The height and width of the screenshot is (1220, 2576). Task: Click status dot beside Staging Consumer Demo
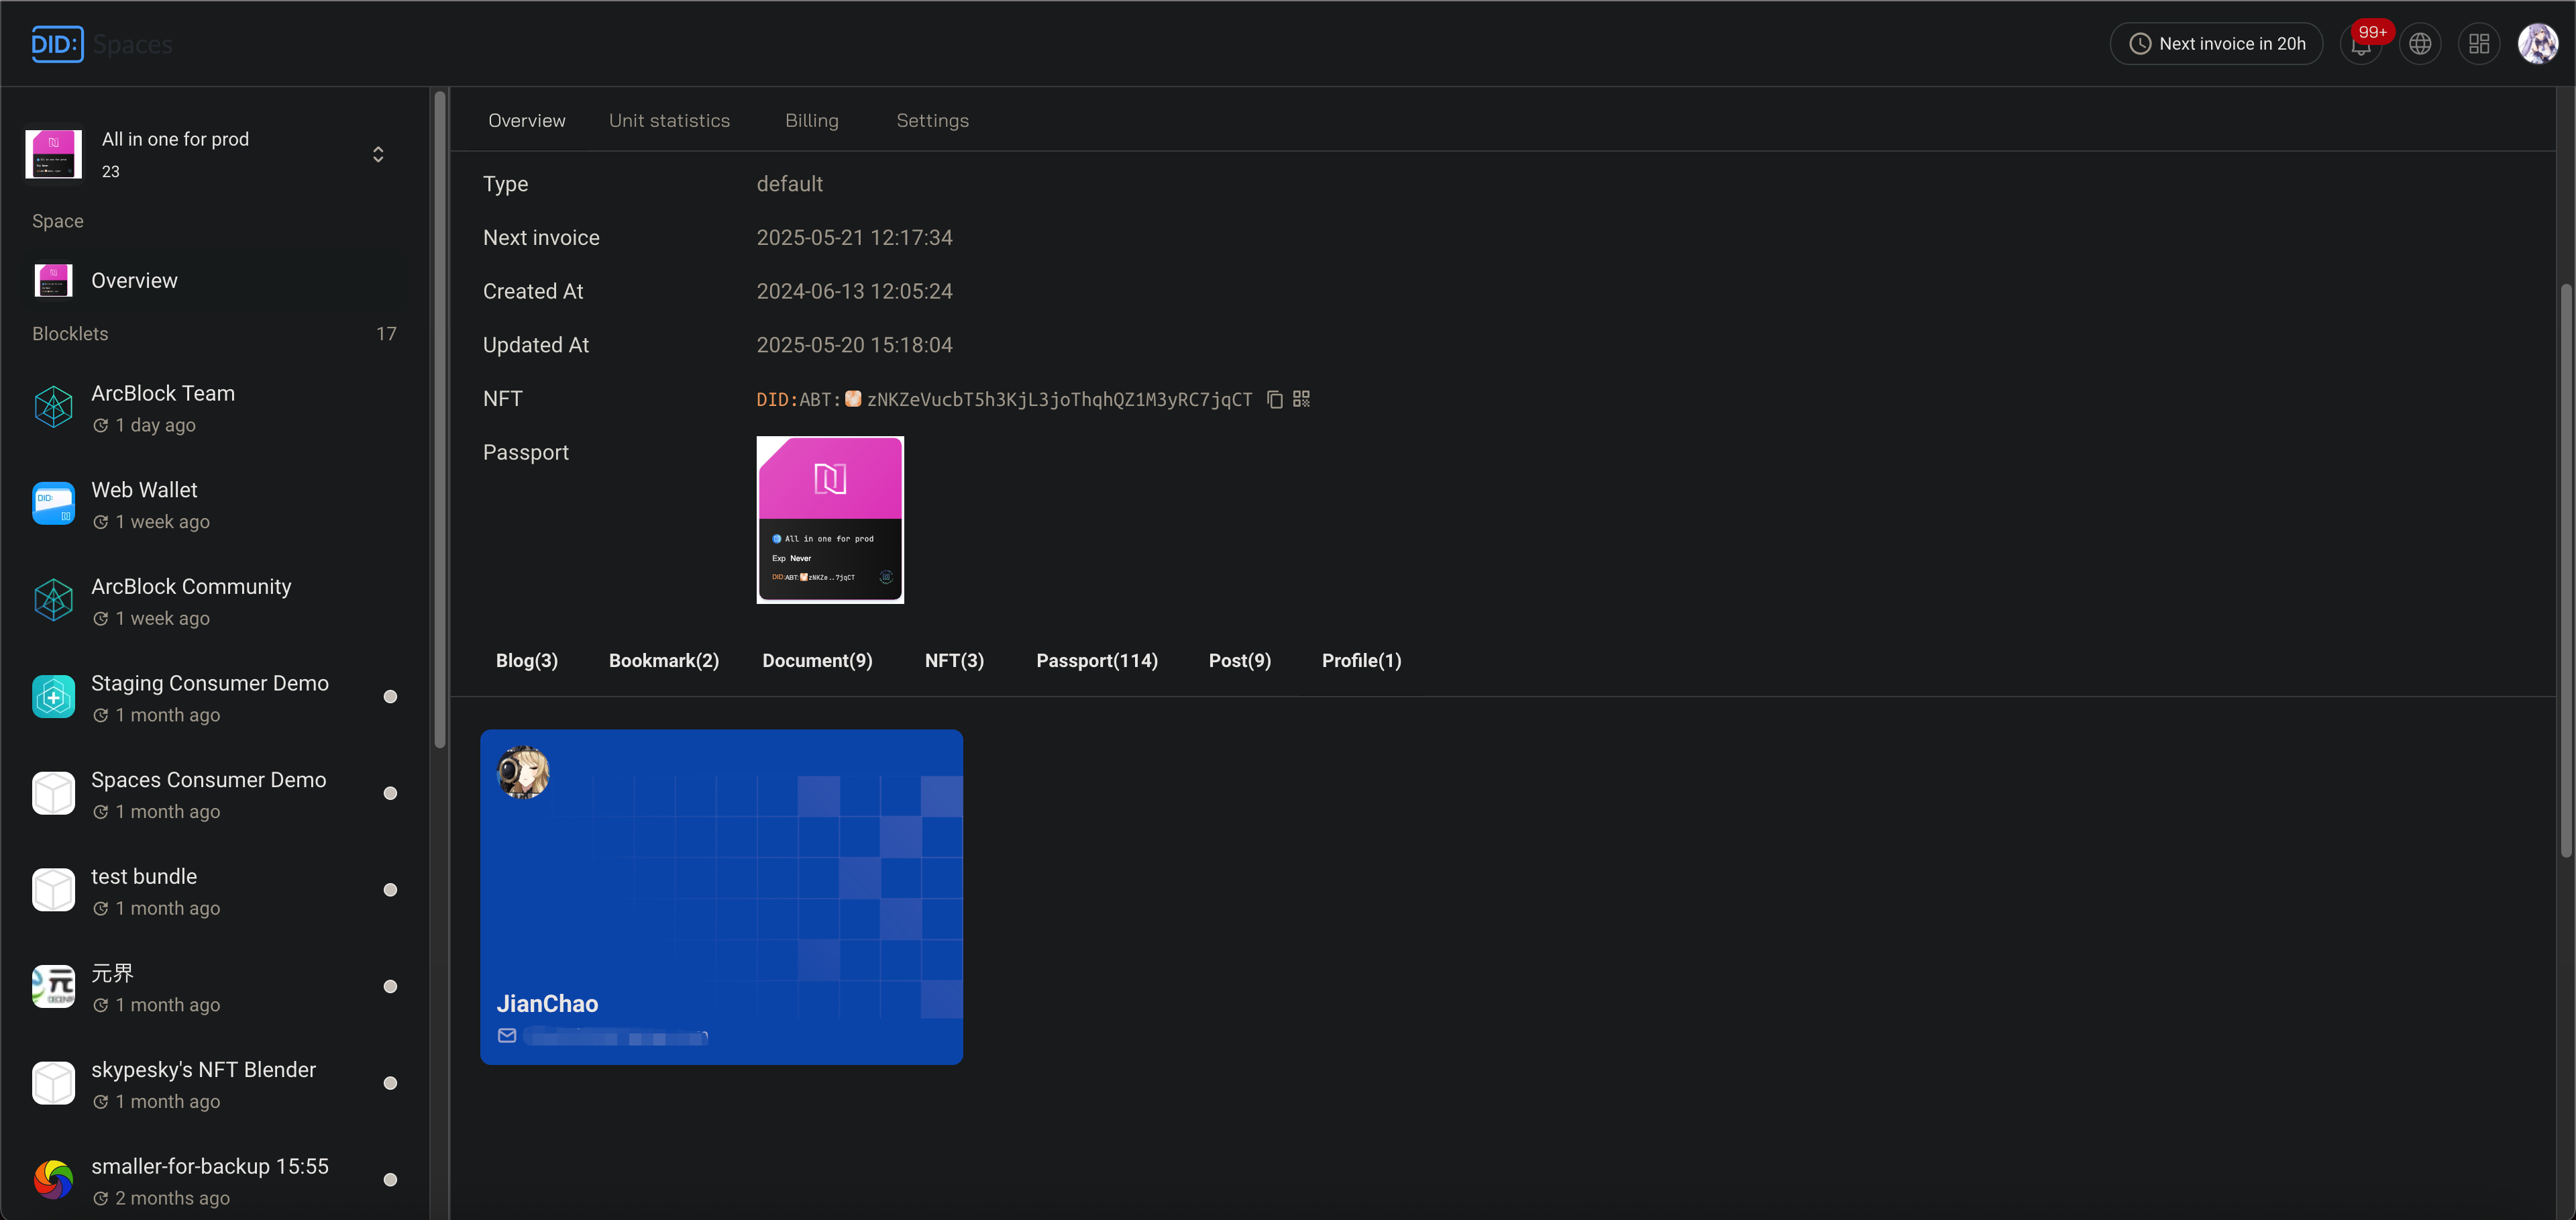390,697
